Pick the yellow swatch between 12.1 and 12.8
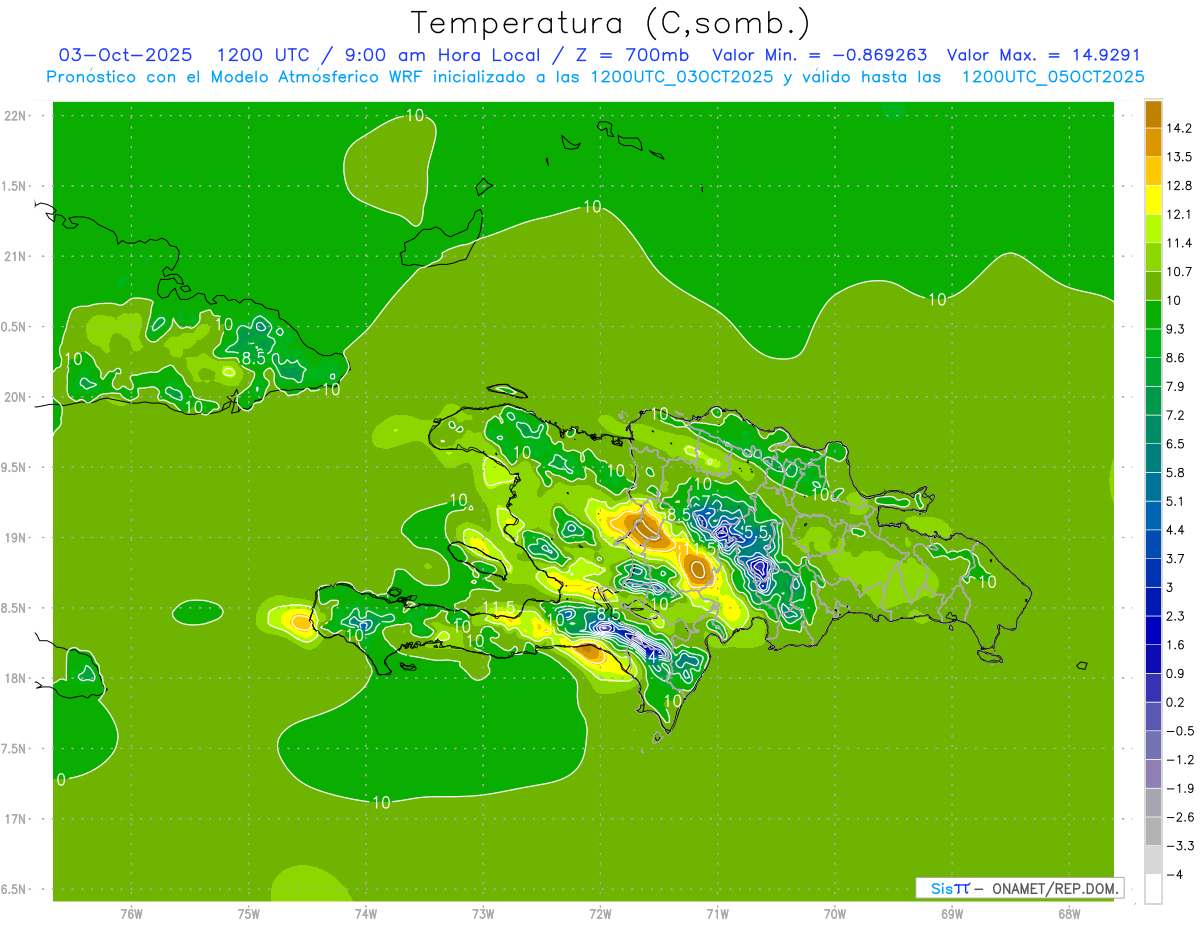Viewport: 1200px width, 927px height. coord(1153,200)
